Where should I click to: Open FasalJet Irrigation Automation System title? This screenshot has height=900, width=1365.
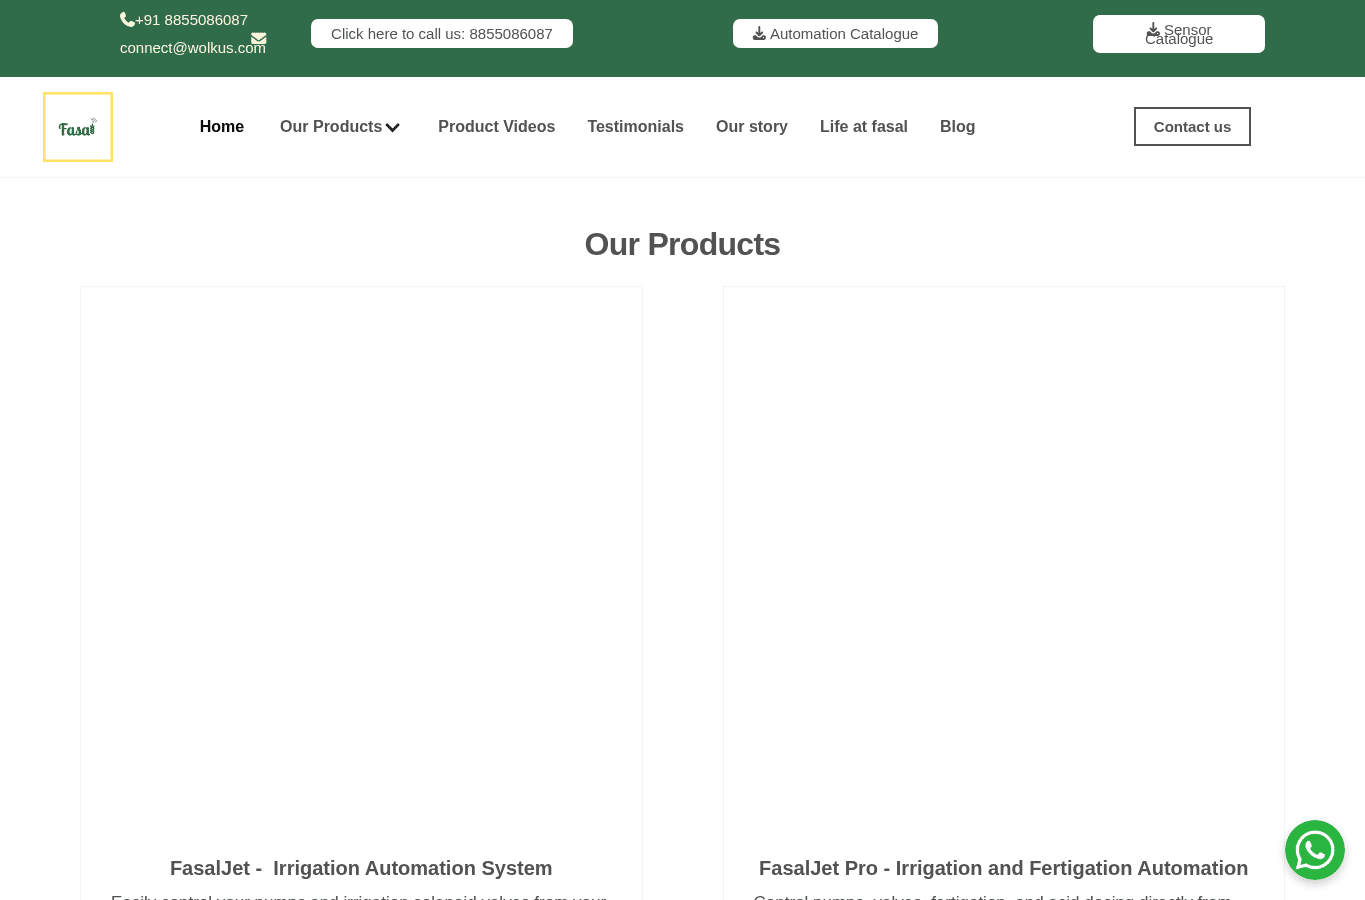point(361,868)
